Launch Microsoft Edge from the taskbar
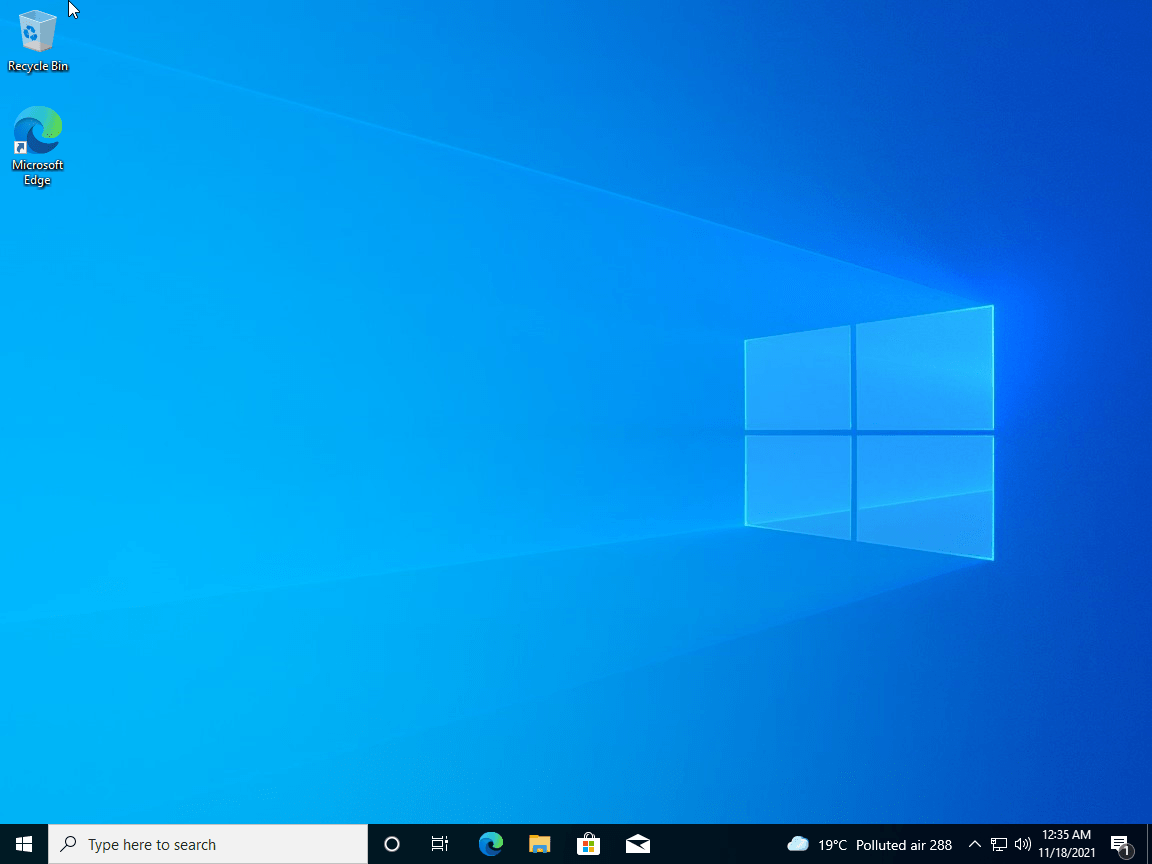Viewport: 1152px width, 864px height. 490,844
